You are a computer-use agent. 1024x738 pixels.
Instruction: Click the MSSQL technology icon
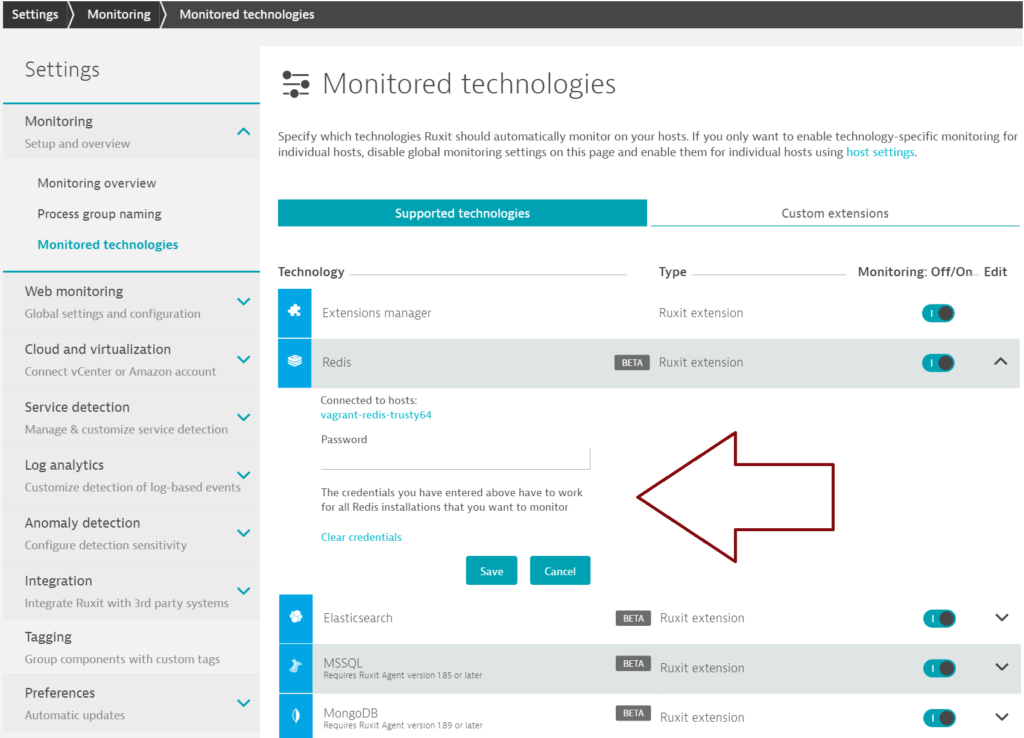pos(296,667)
